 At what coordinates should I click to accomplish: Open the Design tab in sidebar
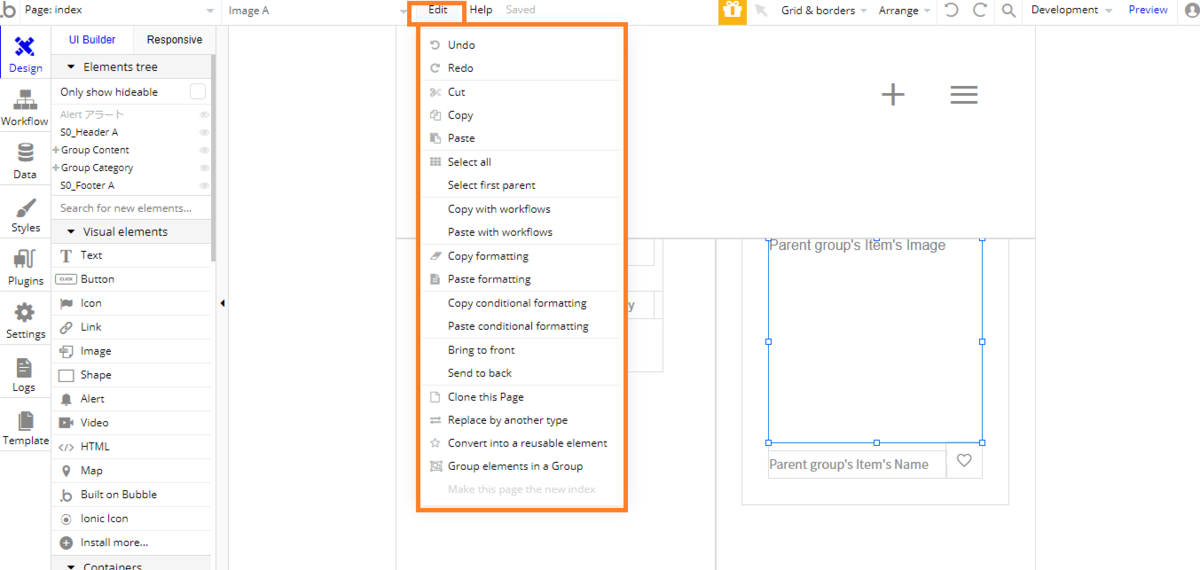click(25, 54)
